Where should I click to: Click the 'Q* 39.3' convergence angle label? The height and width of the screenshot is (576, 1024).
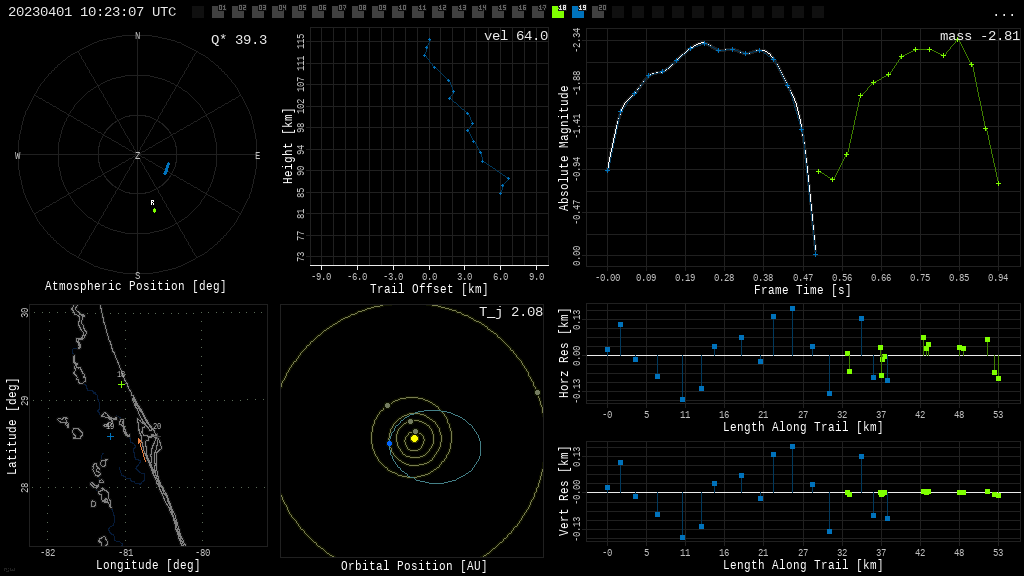(238, 41)
